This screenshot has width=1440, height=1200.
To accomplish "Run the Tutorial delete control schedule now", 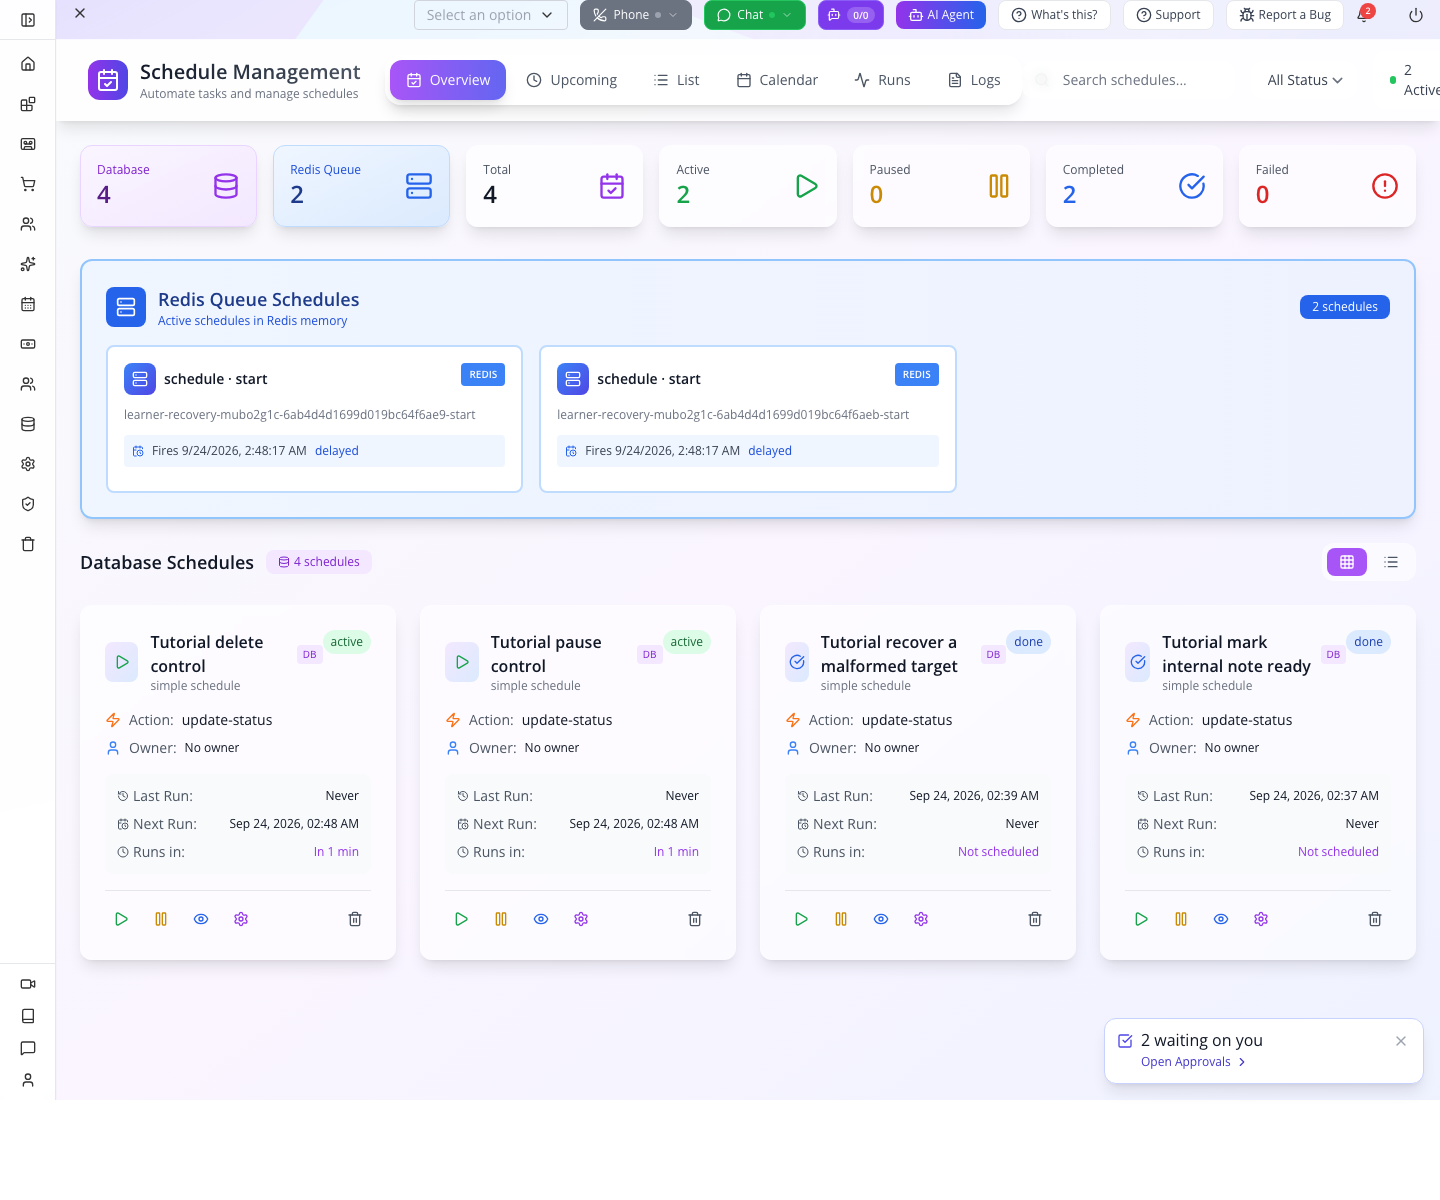I will click(121, 919).
